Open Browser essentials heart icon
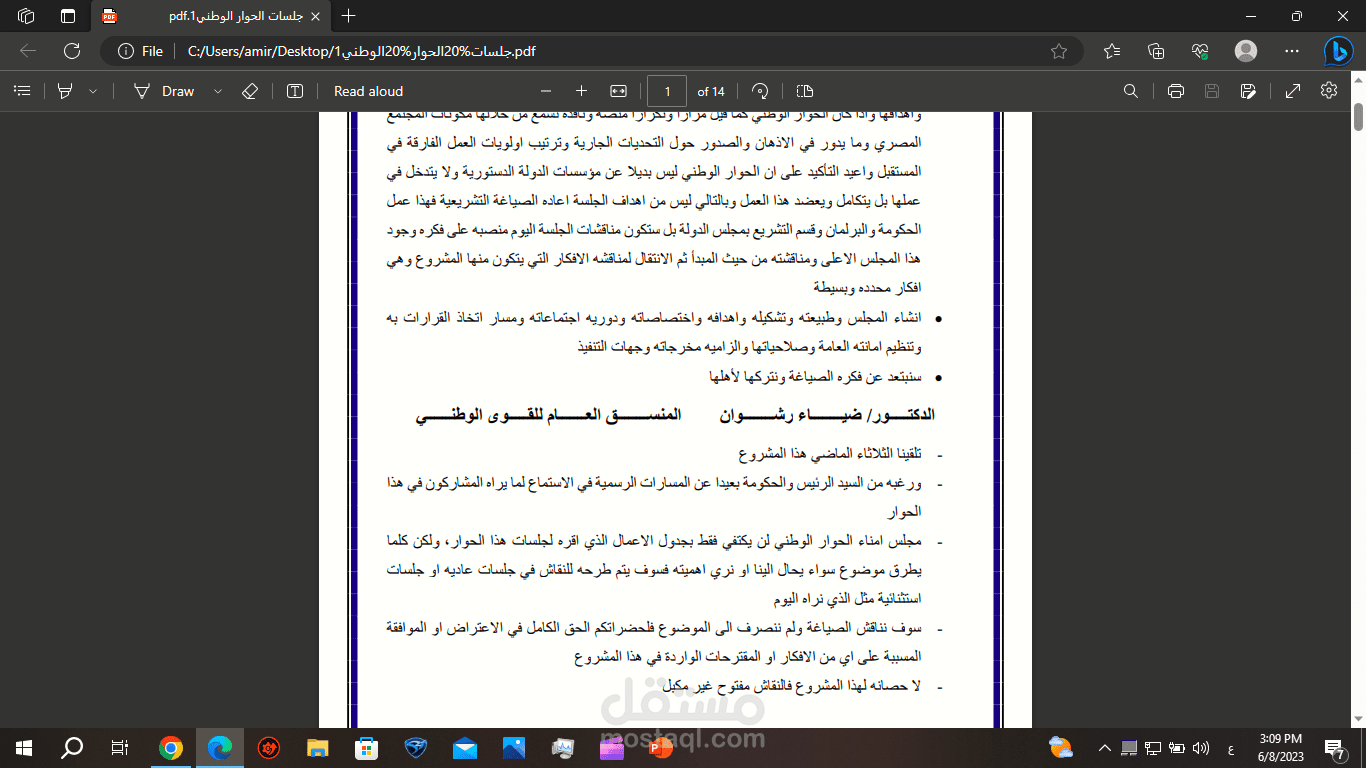 [x=1201, y=51]
